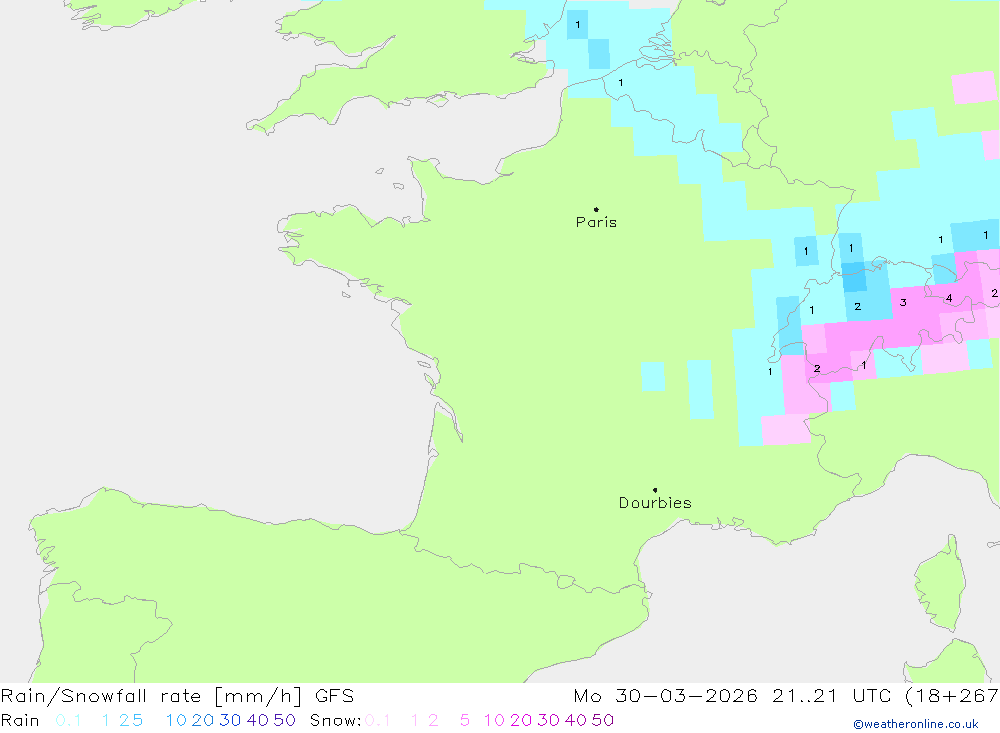Click the snow legend 30 value
Viewport: 1000px width, 733px height.
click(x=548, y=720)
